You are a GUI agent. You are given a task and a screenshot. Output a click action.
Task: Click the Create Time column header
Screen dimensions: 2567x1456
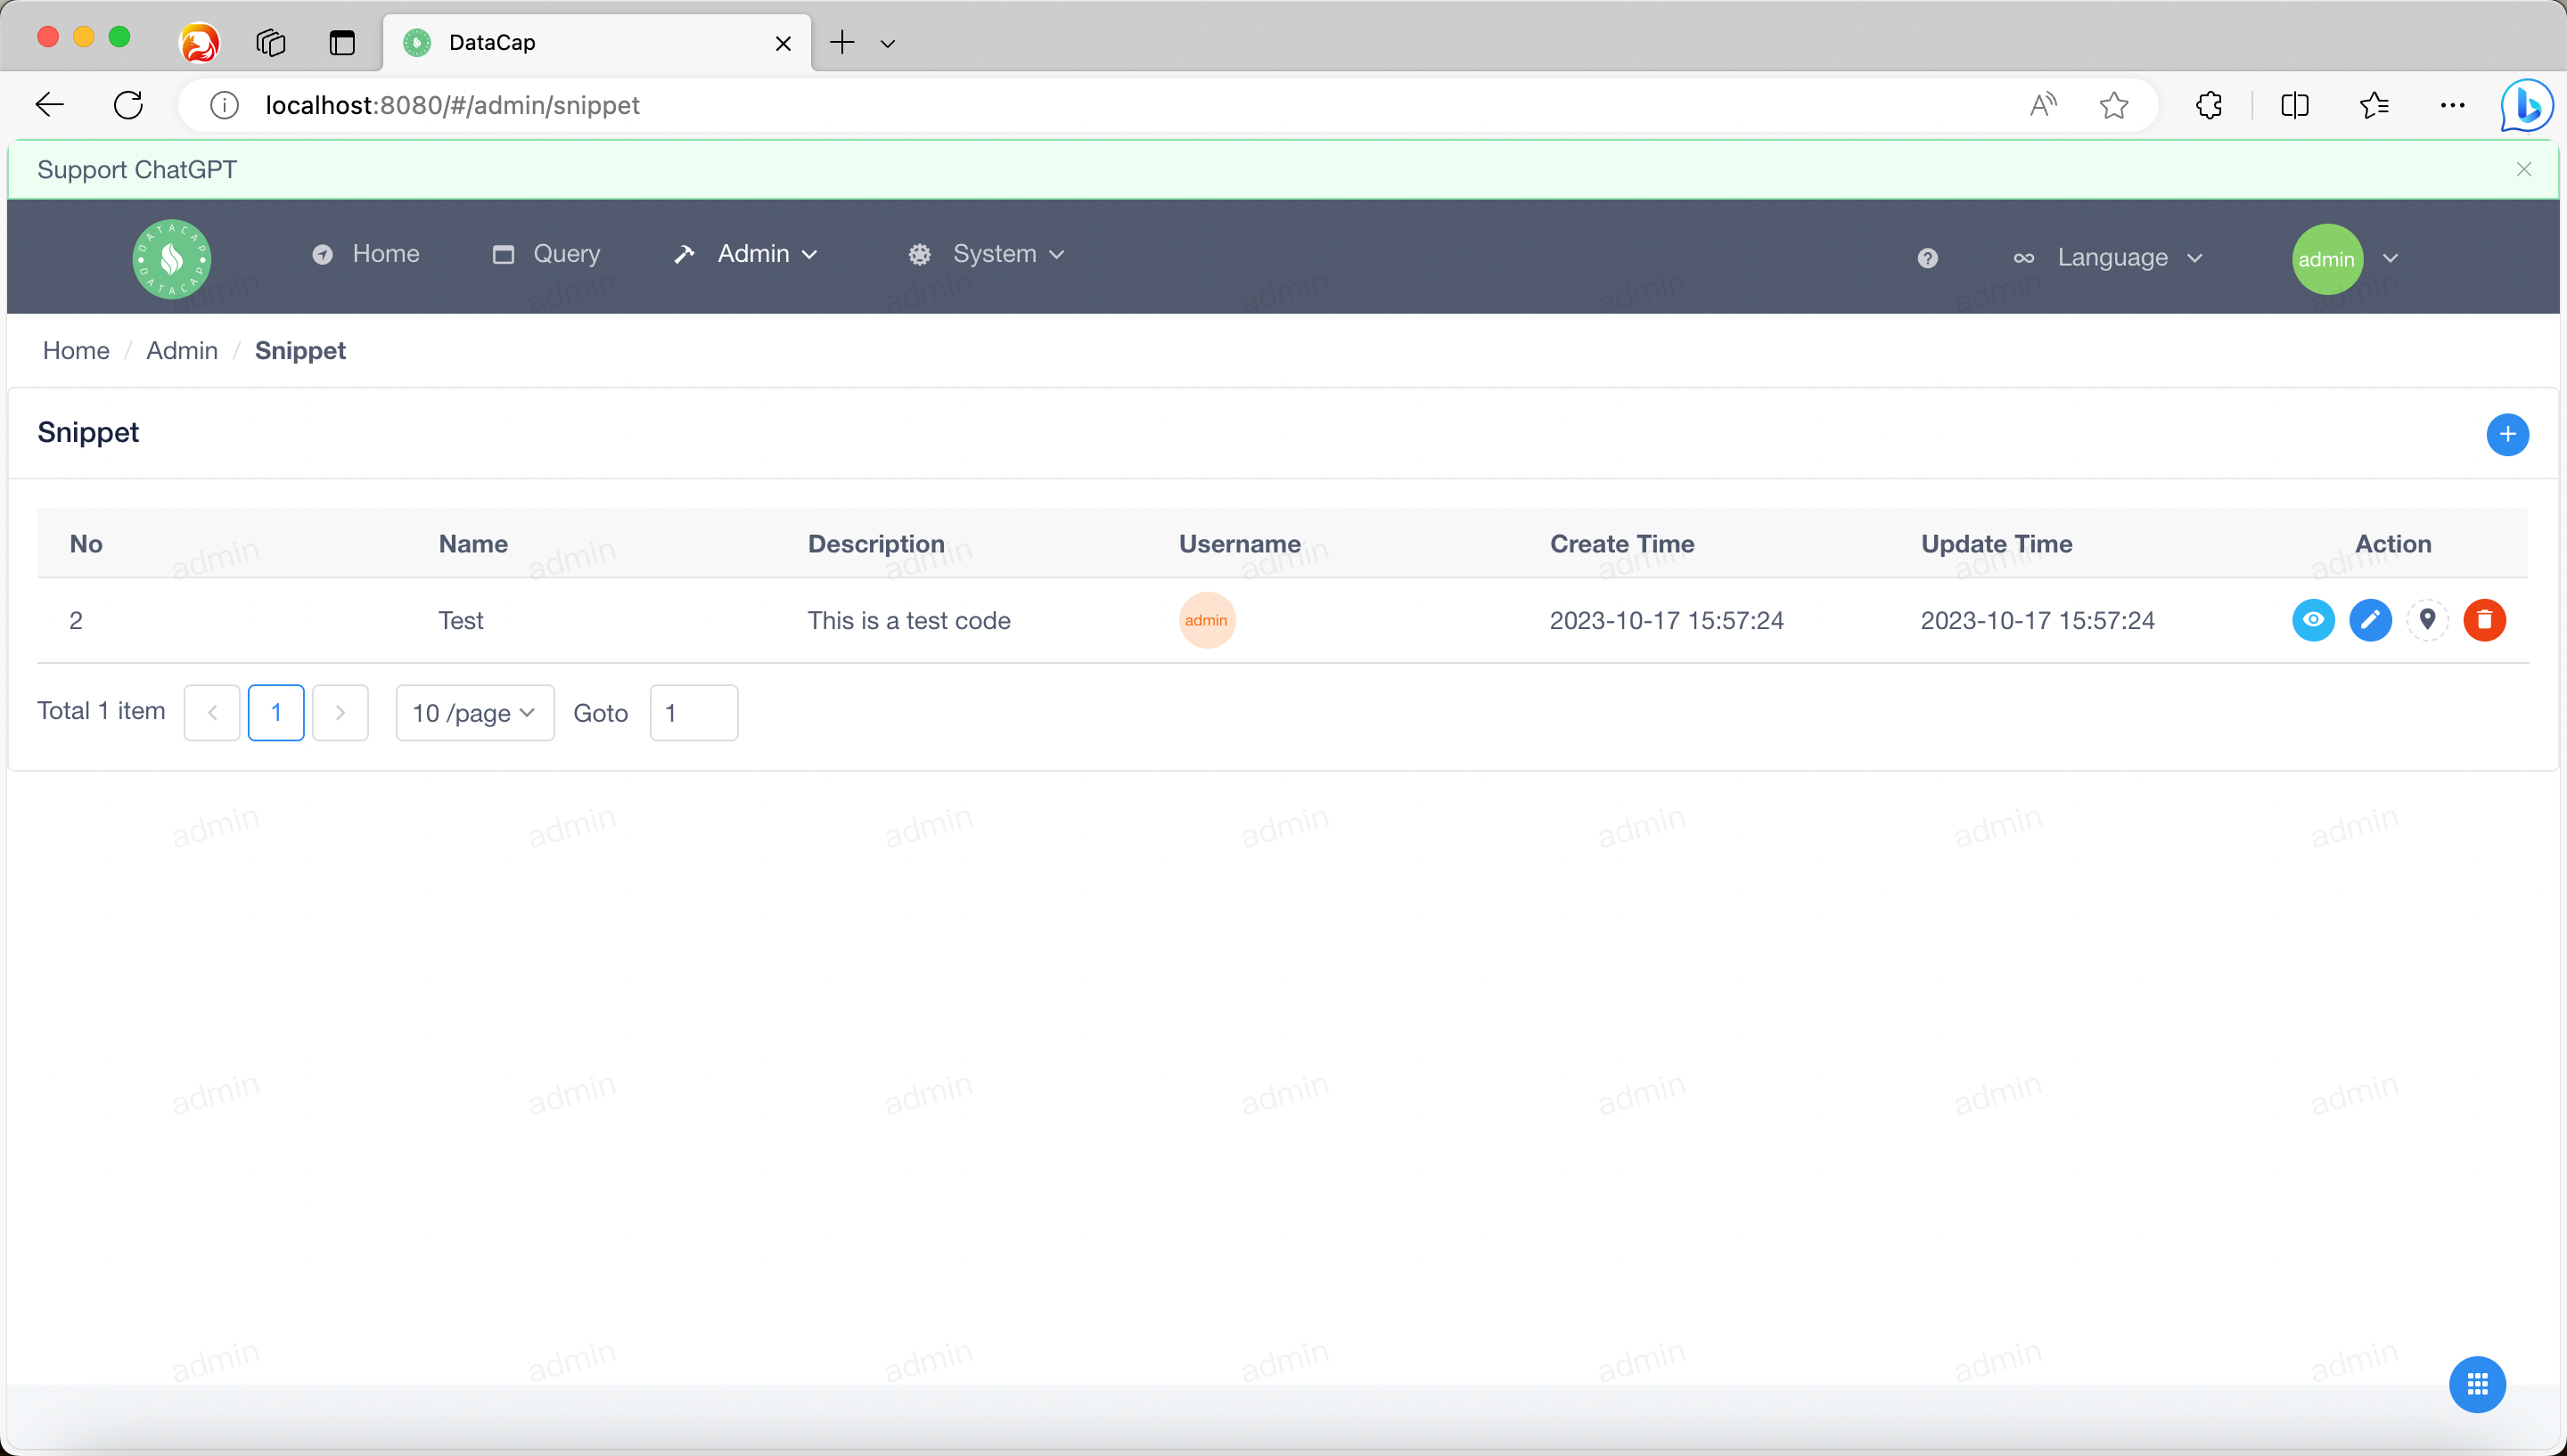[x=1622, y=544]
